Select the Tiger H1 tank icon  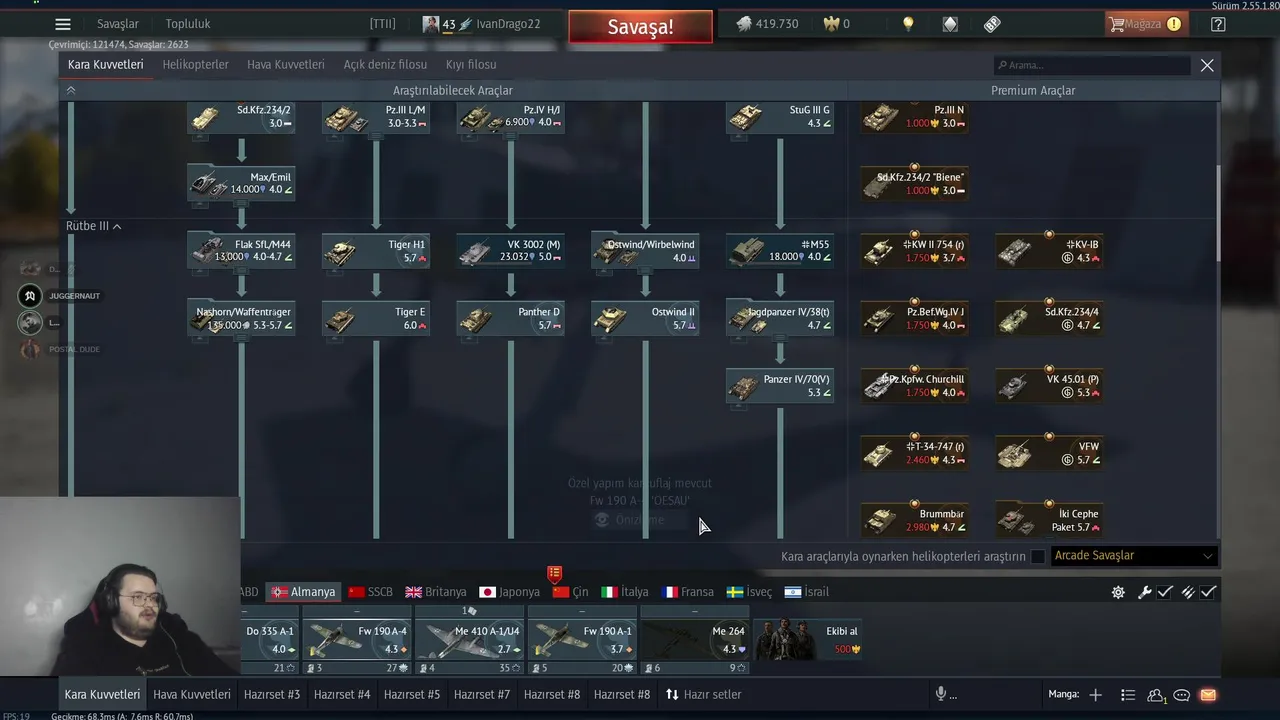(342, 252)
